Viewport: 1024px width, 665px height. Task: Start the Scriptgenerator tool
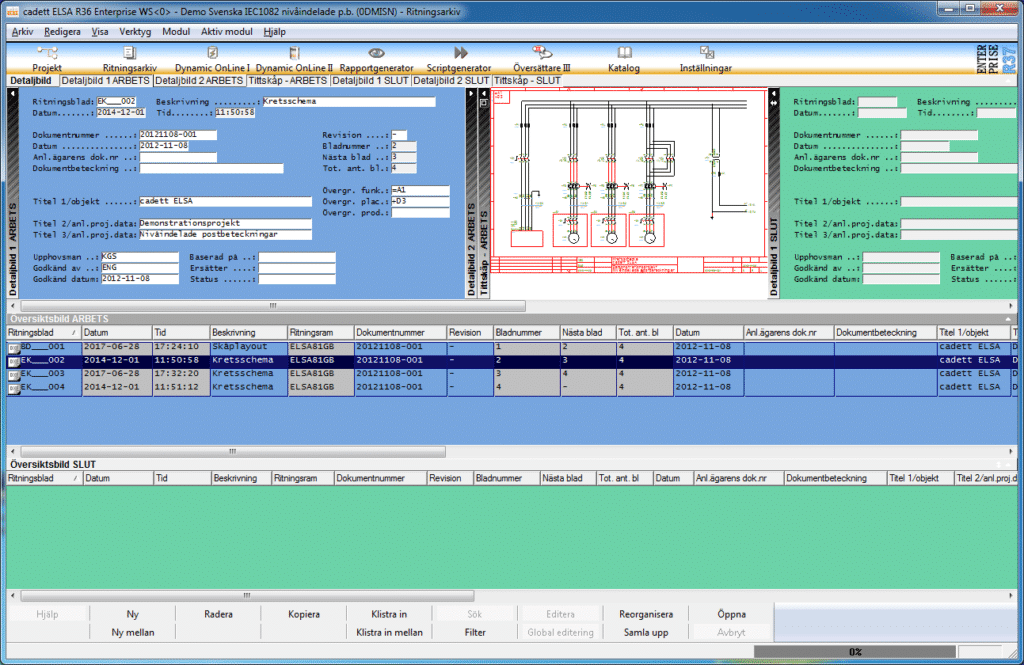coord(459,59)
